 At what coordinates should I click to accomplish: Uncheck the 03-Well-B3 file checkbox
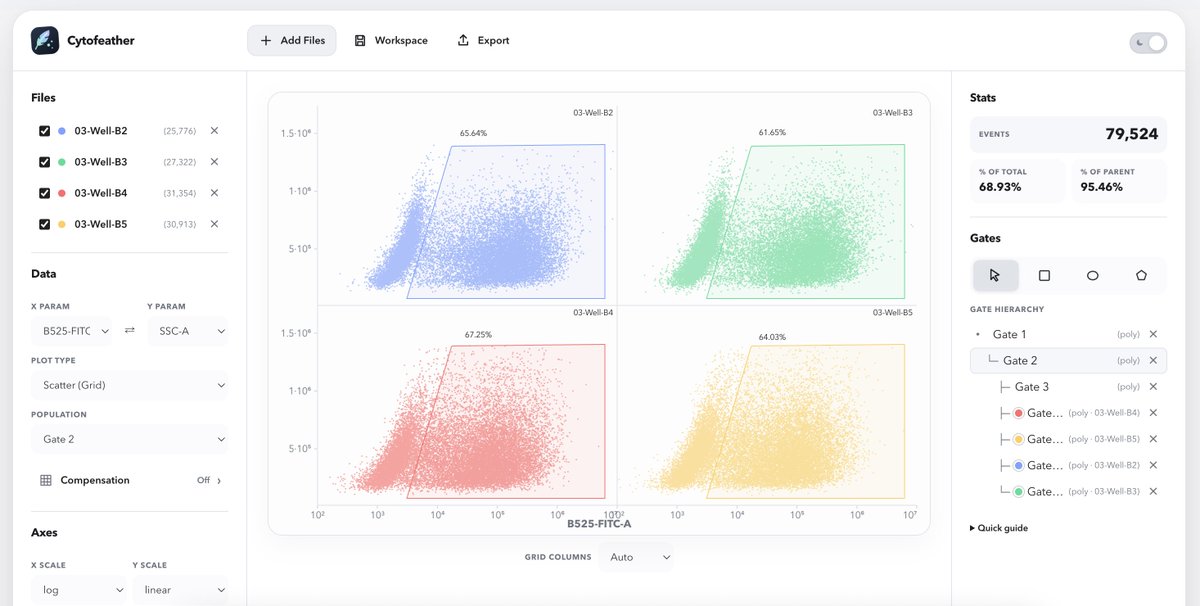pos(44,162)
